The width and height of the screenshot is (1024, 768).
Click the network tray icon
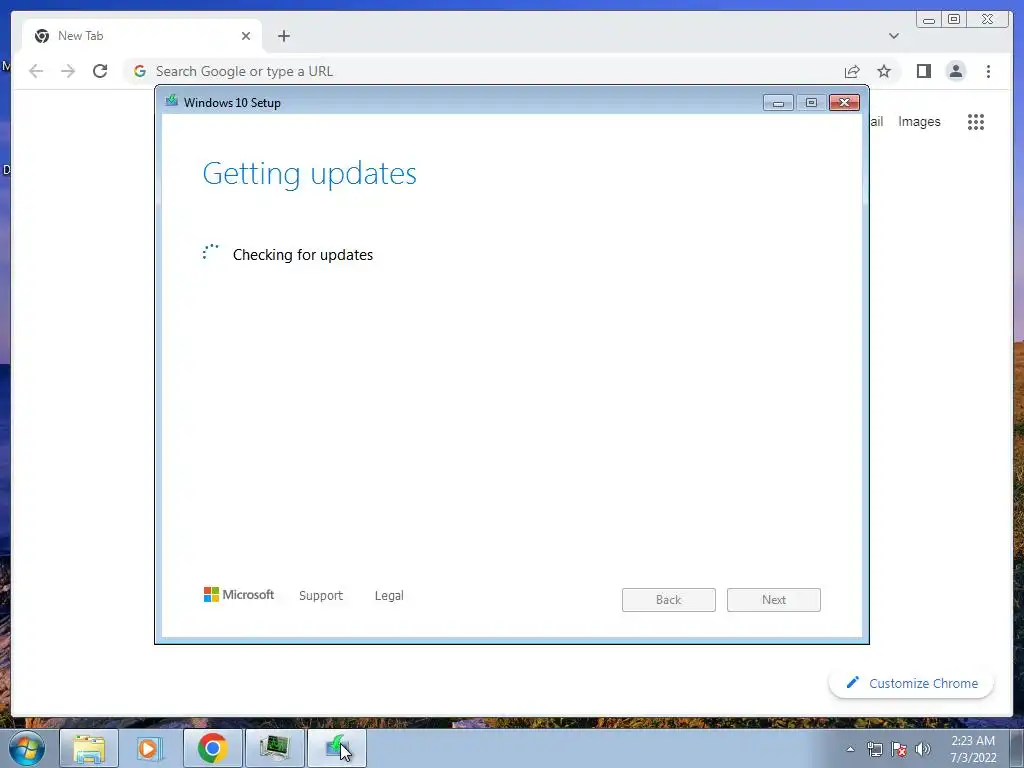pyautogui.click(x=874, y=749)
